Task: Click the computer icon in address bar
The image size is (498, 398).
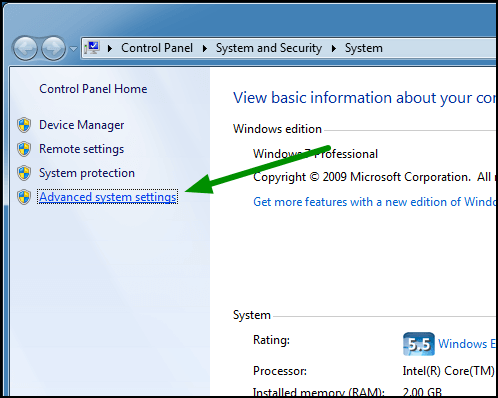Action: [92, 48]
